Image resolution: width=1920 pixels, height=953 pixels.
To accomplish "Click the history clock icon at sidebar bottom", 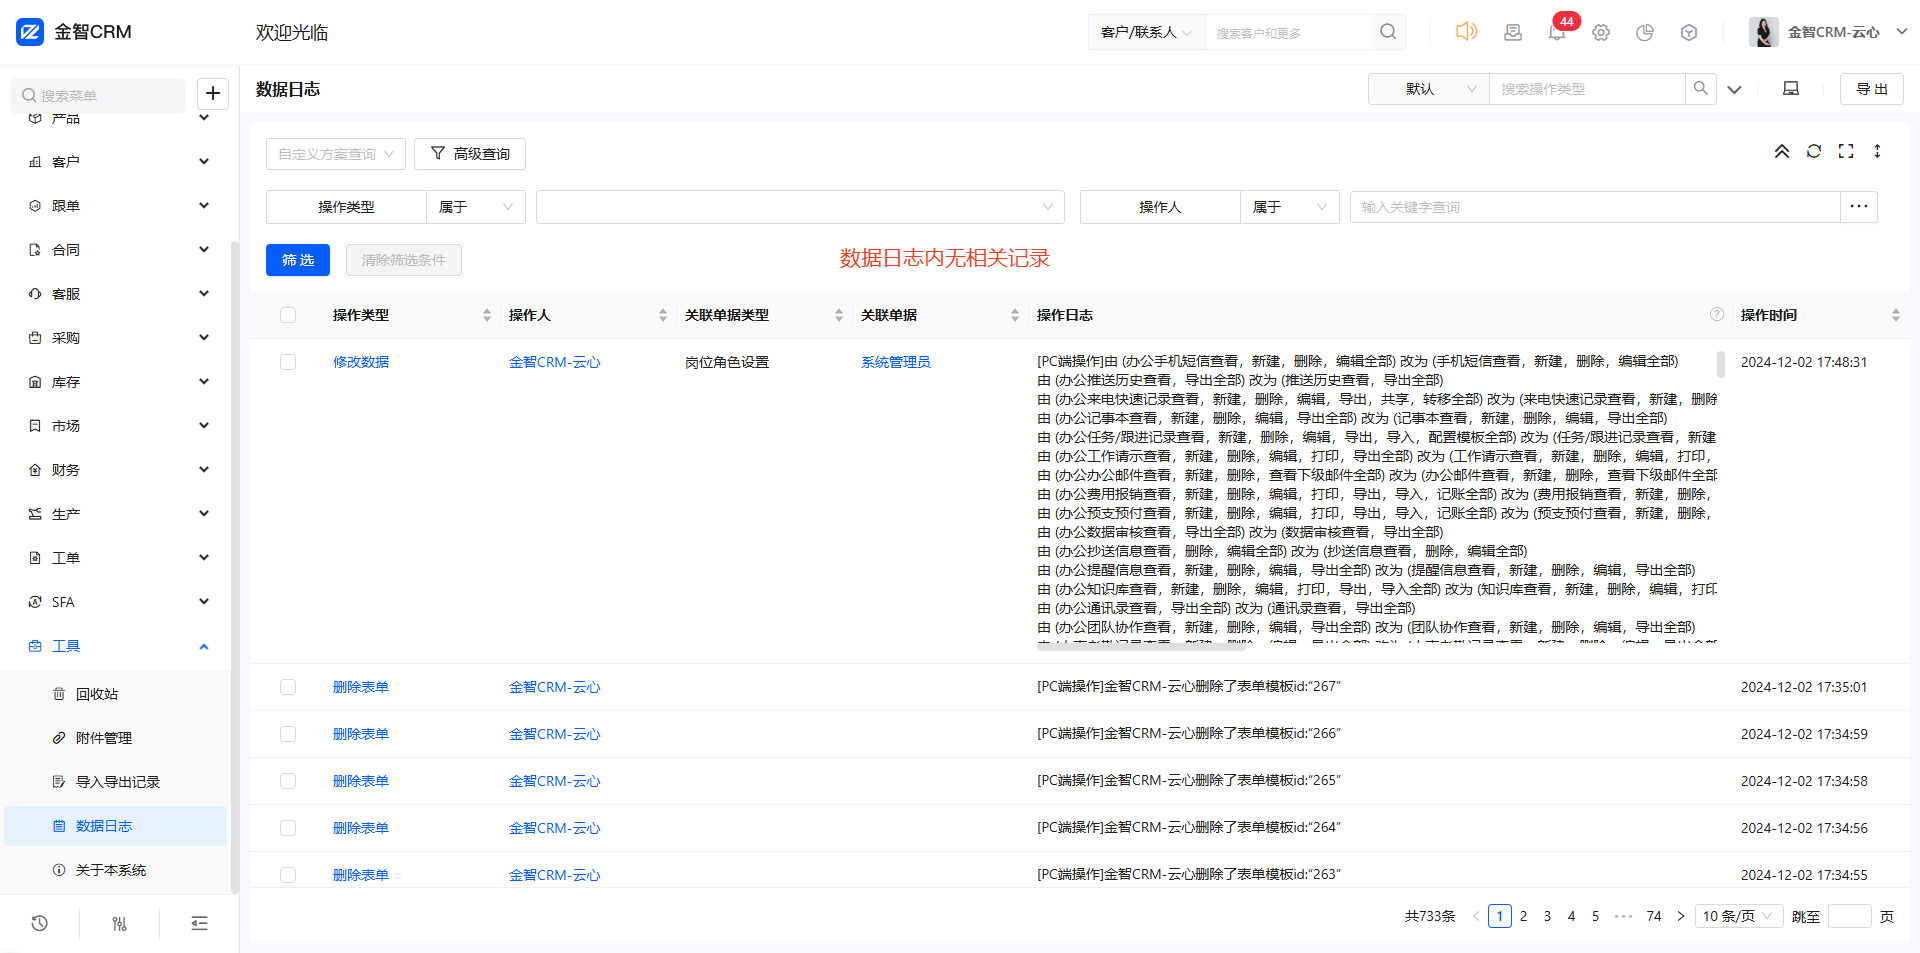I will click(x=40, y=923).
